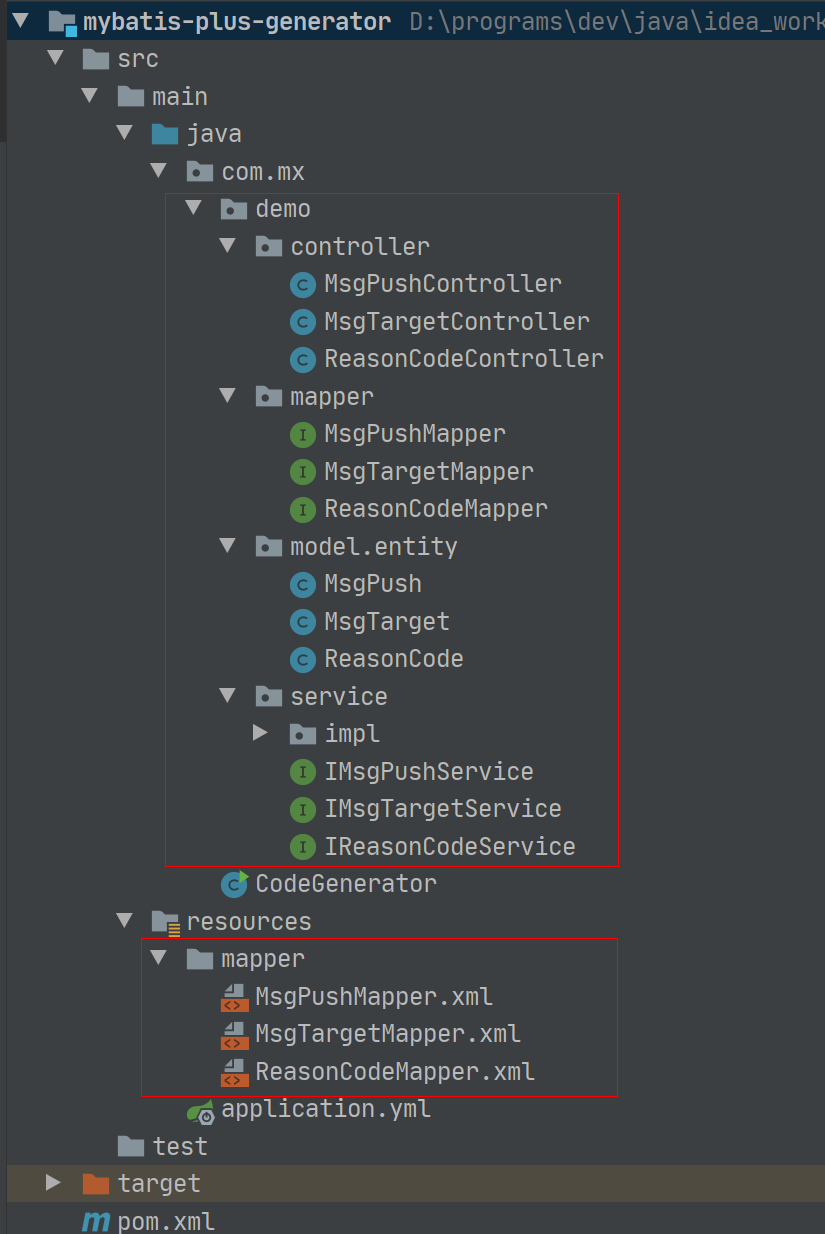Collapse the service package
825x1234 pixels.
(227, 697)
